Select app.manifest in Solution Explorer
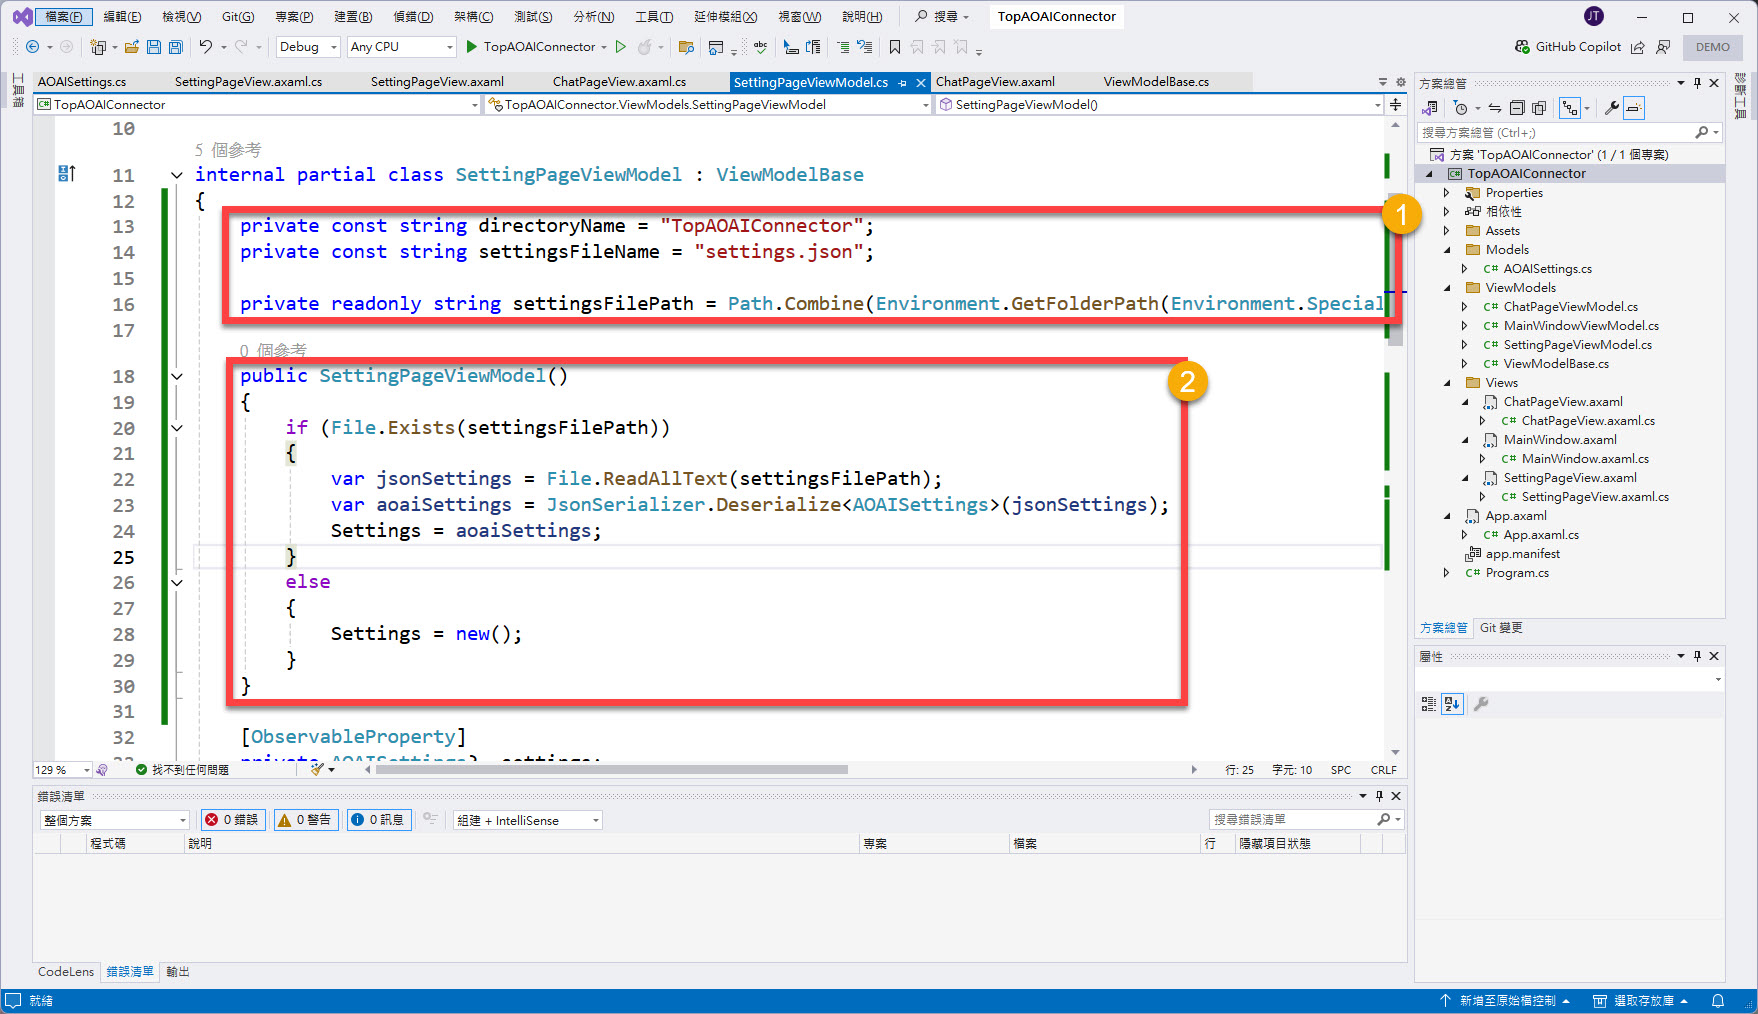The height and width of the screenshot is (1014, 1758). [1522, 554]
